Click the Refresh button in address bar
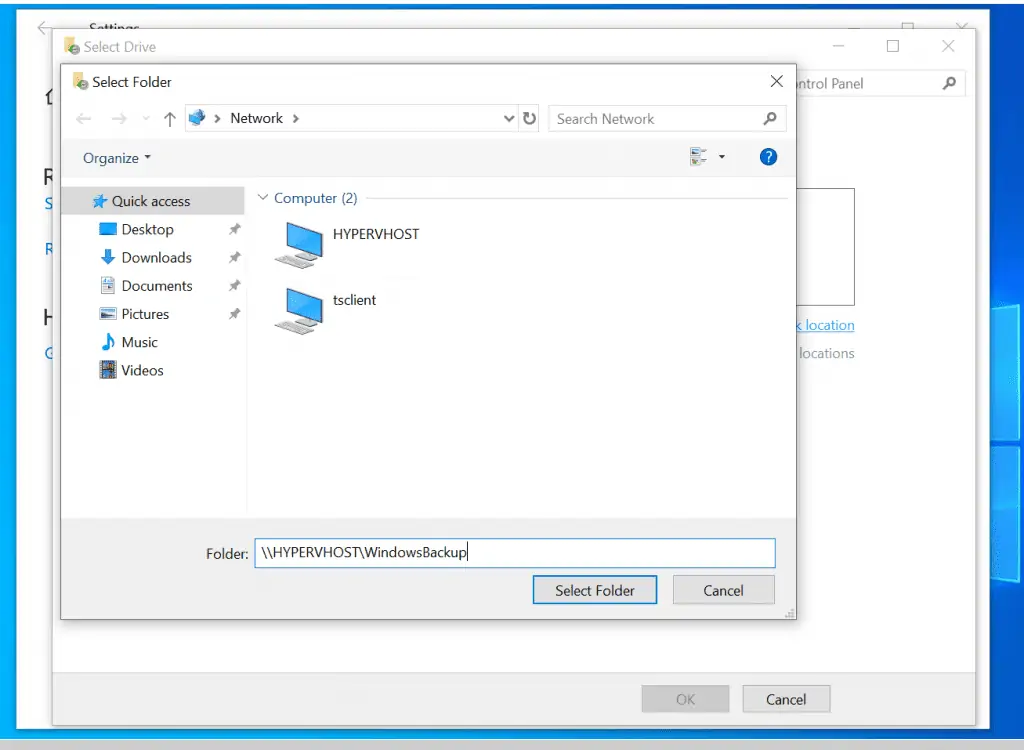 (x=530, y=118)
